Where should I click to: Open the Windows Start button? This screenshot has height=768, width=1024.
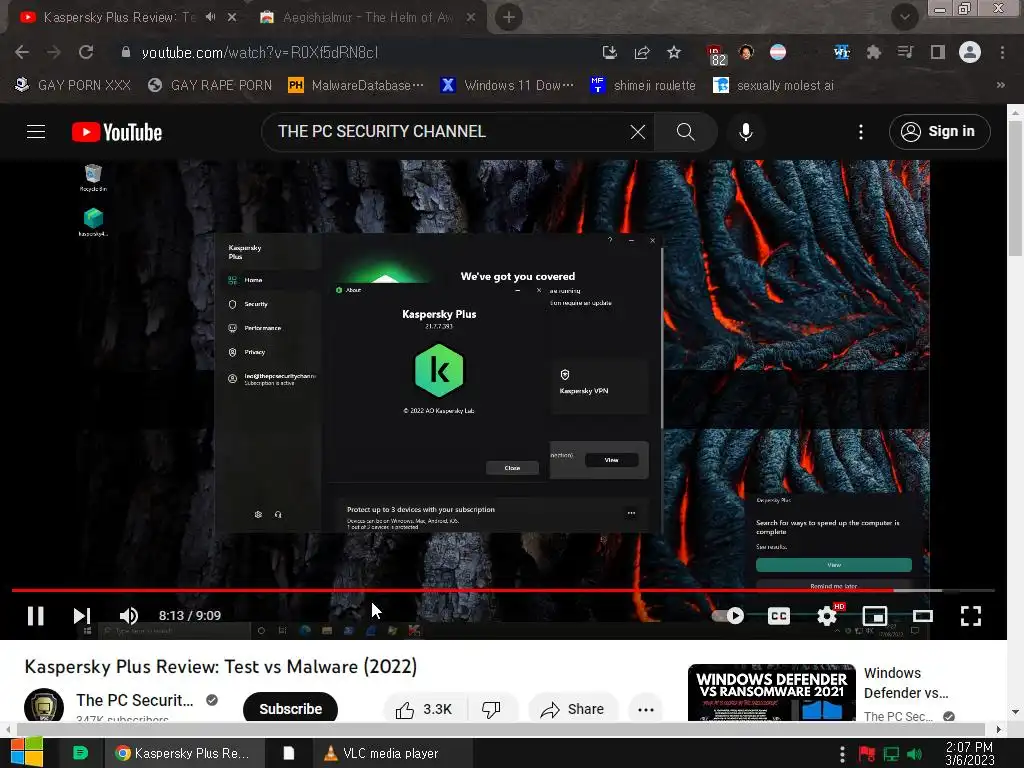27,752
